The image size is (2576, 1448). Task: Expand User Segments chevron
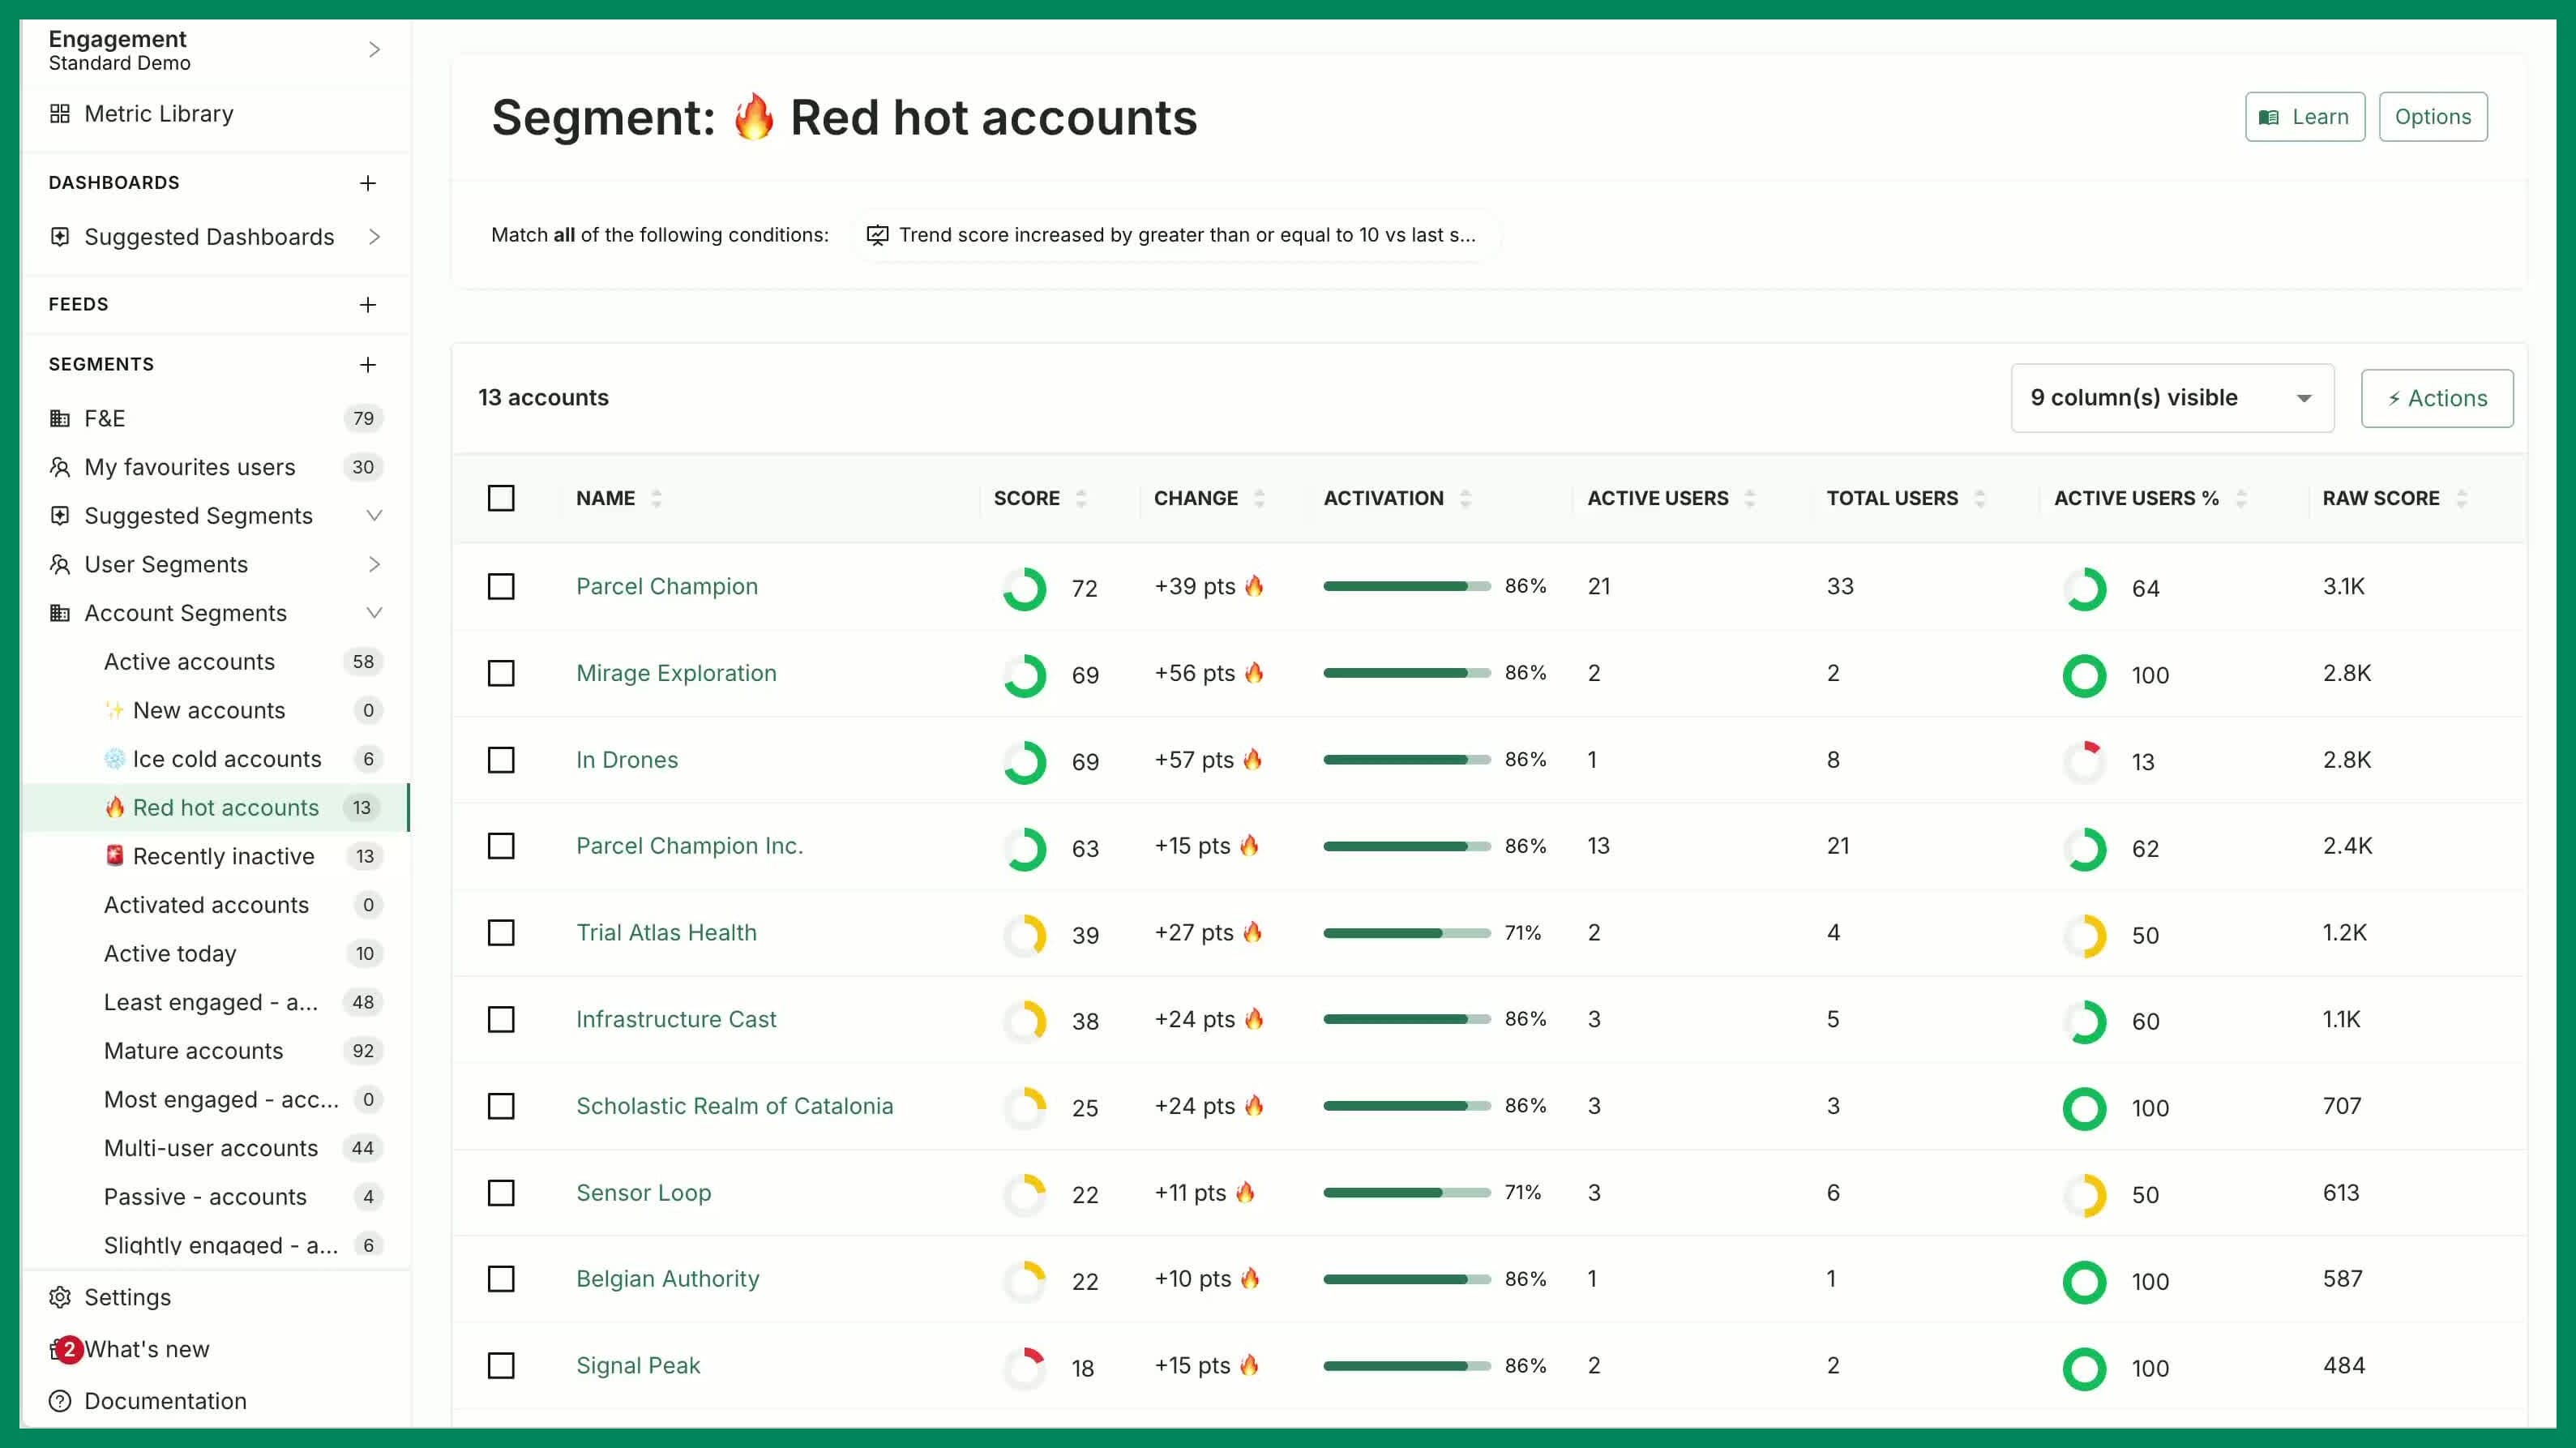pyautogui.click(x=374, y=565)
